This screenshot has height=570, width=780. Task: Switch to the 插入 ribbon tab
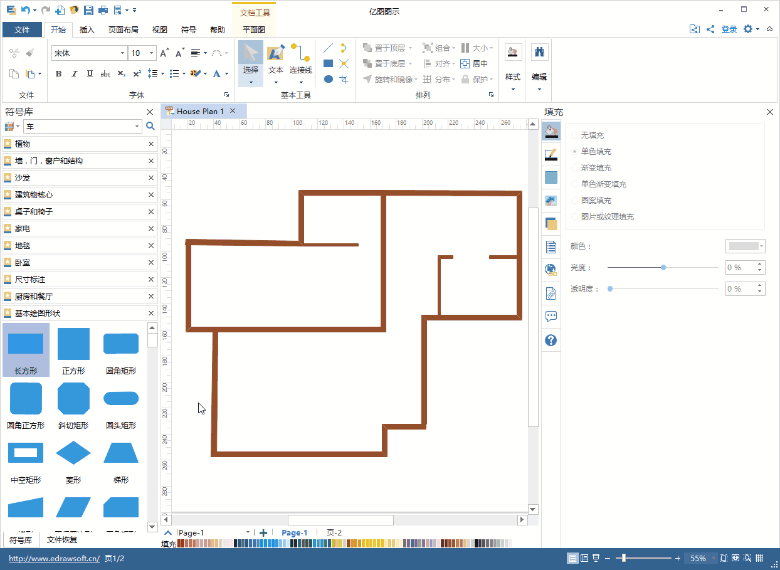[x=87, y=30]
